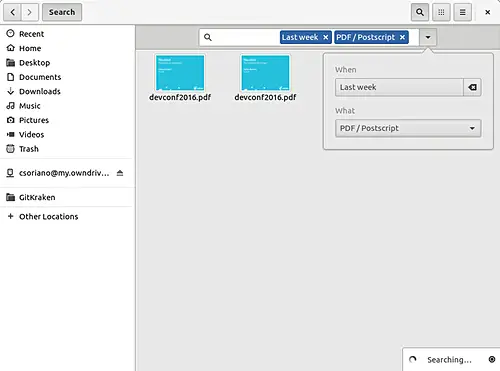The image size is (500, 371).
Task: Open Music in the sidebar
Action: 67,105
